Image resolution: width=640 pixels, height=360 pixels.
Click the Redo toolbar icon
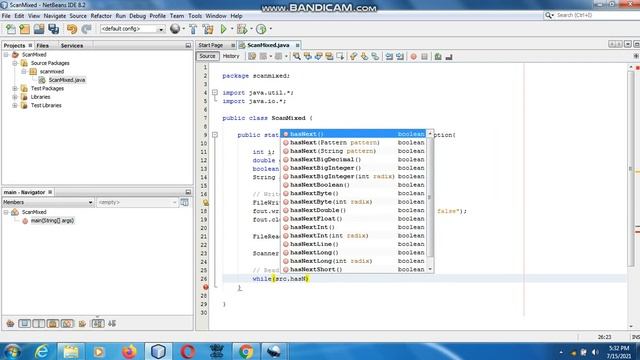(x=86, y=29)
